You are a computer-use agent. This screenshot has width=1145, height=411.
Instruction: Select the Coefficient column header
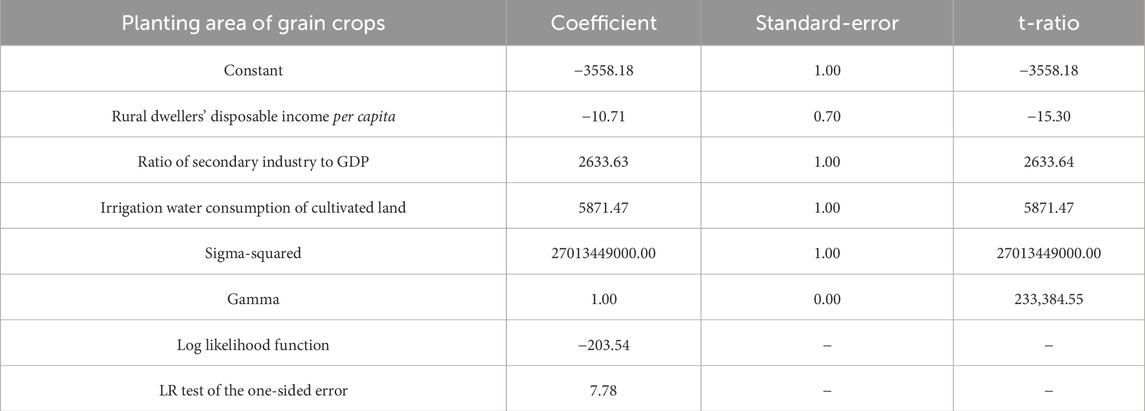point(604,23)
